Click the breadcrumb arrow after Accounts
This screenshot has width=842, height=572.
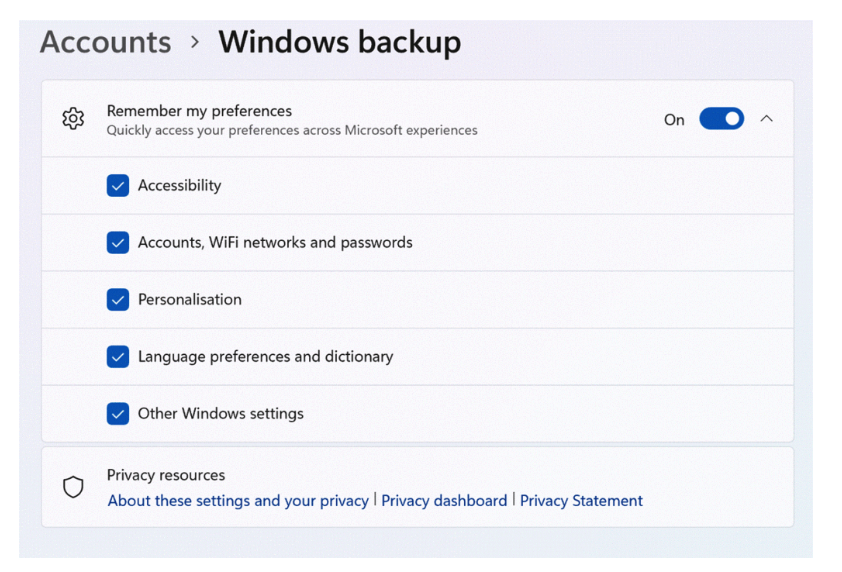point(195,43)
